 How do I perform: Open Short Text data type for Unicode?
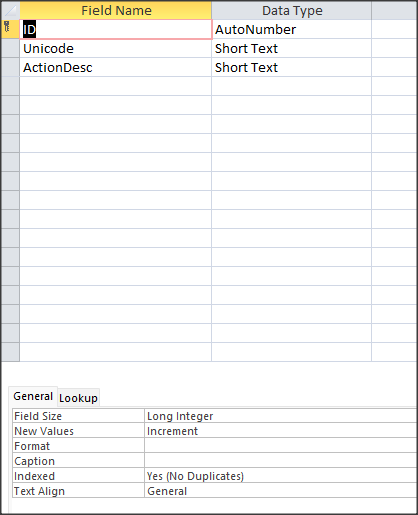click(x=291, y=49)
